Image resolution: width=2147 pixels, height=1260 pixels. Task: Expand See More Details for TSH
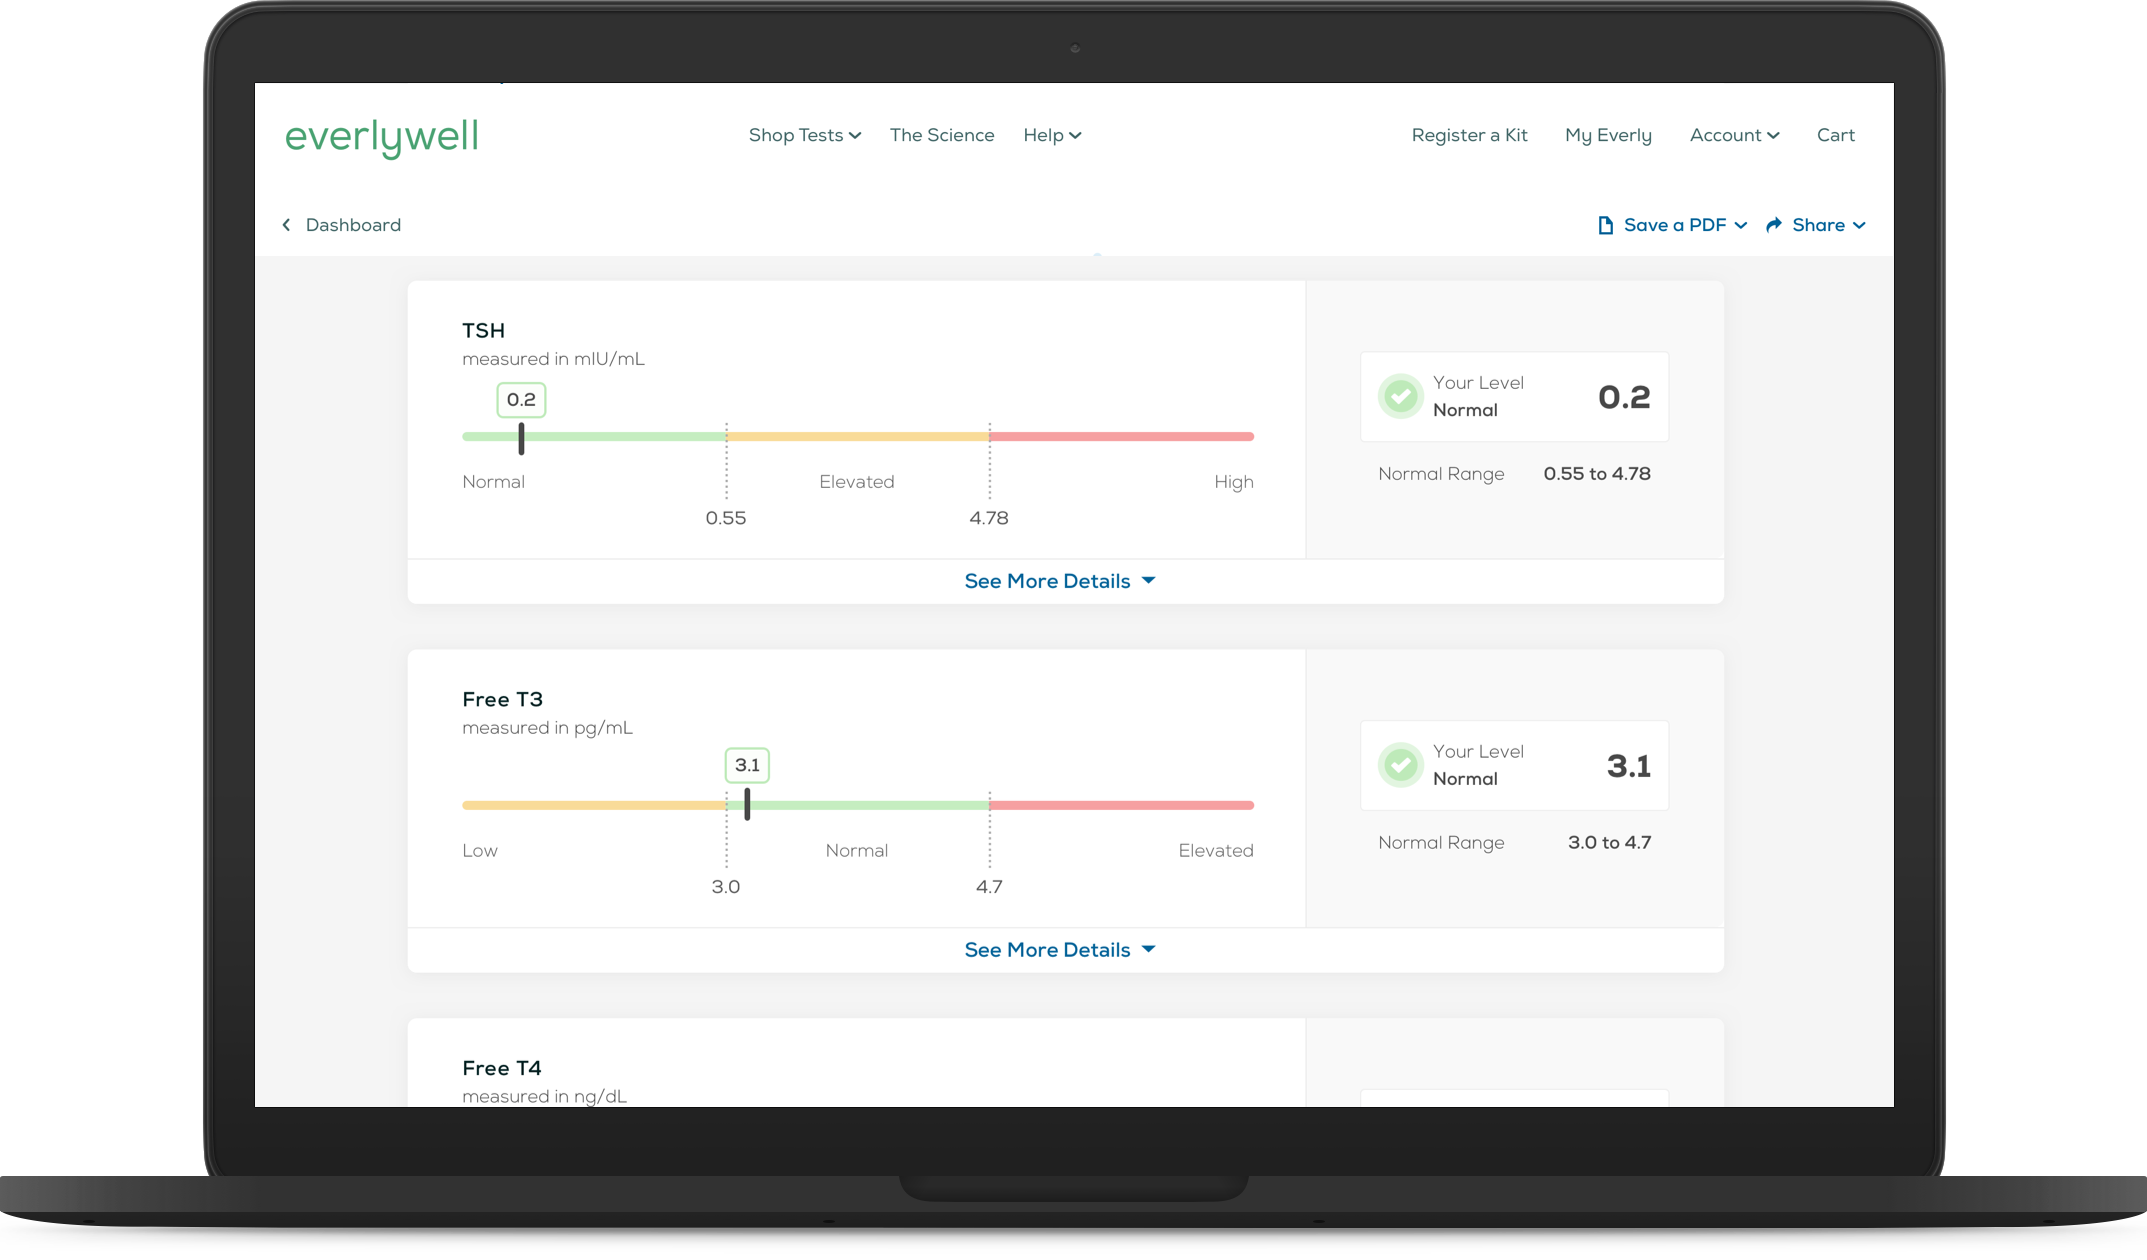tap(1060, 581)
